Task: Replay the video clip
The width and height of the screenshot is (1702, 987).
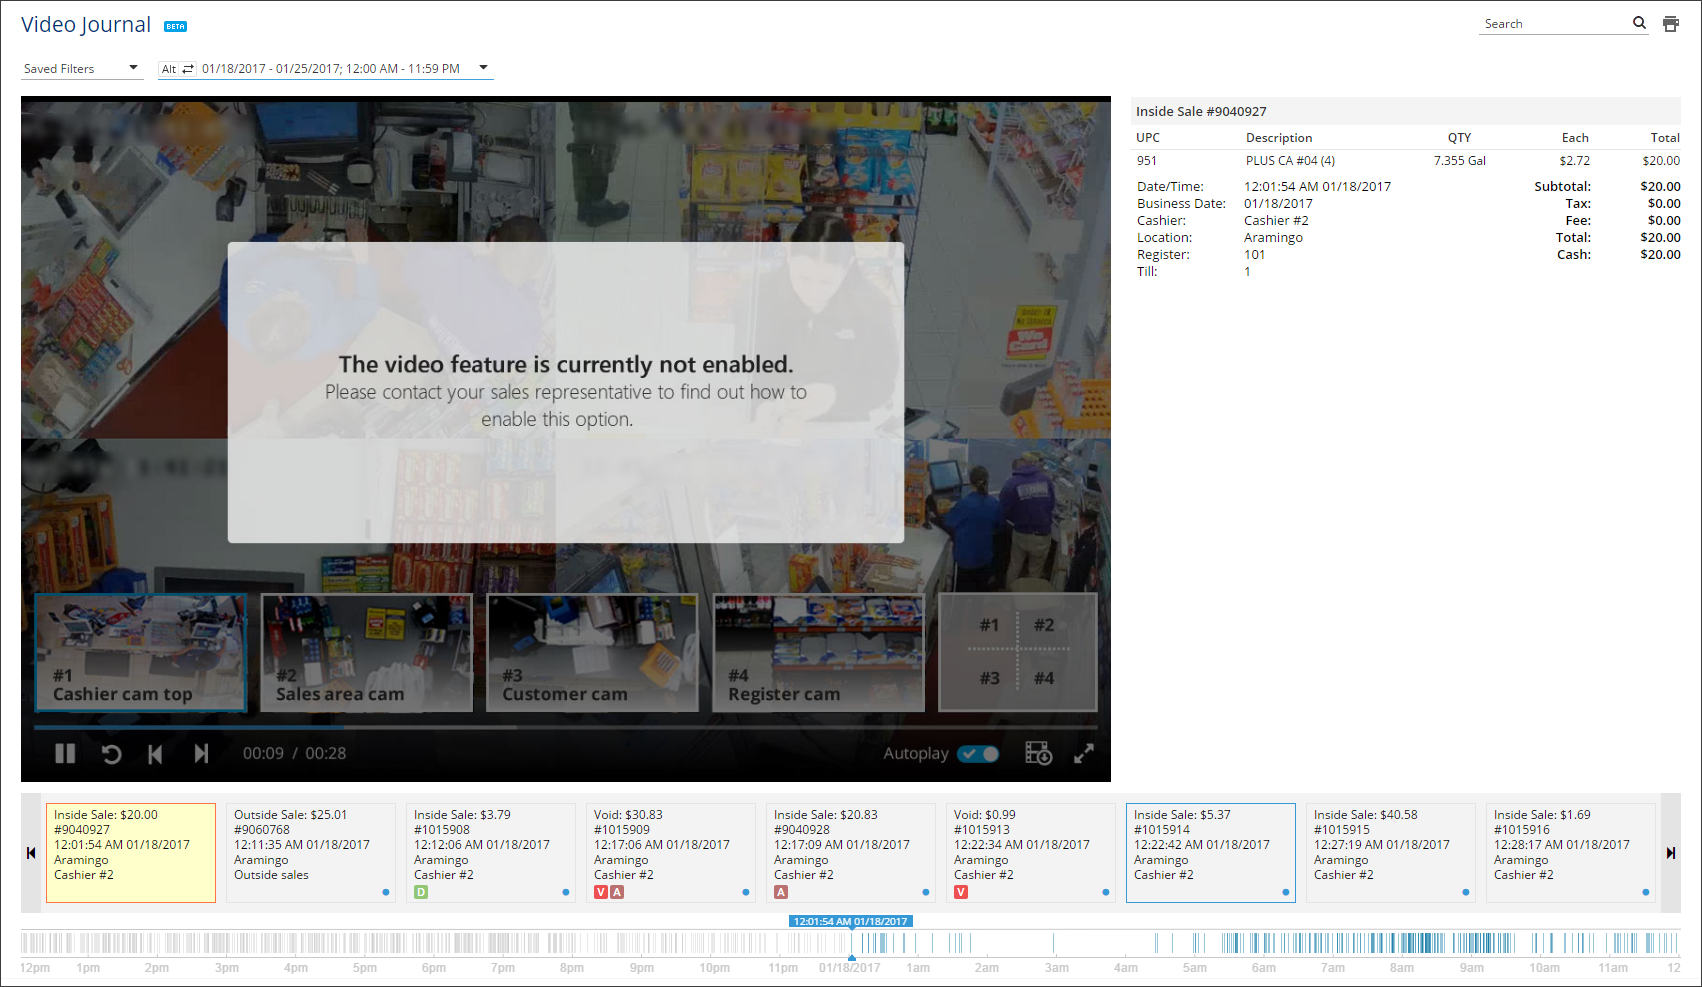Action: 111,754
